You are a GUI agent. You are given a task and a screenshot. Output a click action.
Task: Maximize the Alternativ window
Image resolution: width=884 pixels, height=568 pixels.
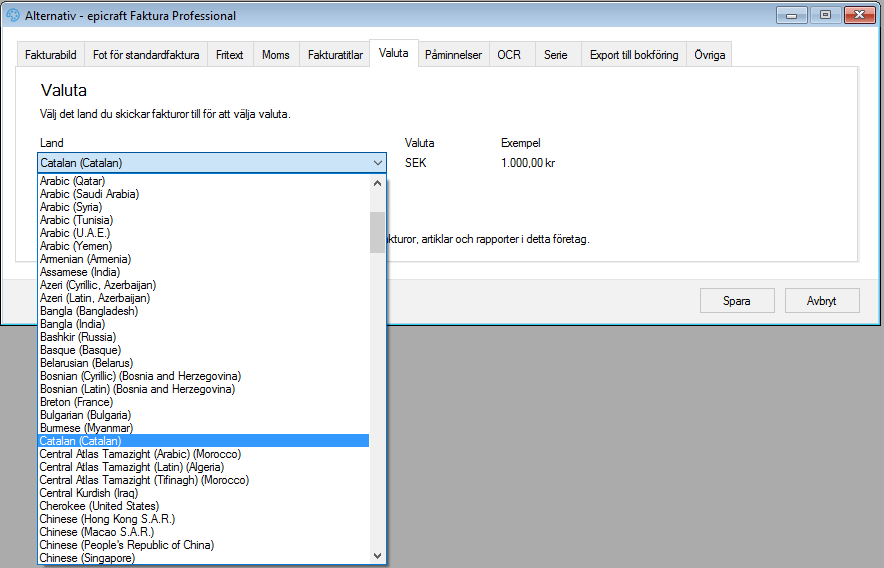click(x=825, y=15)
